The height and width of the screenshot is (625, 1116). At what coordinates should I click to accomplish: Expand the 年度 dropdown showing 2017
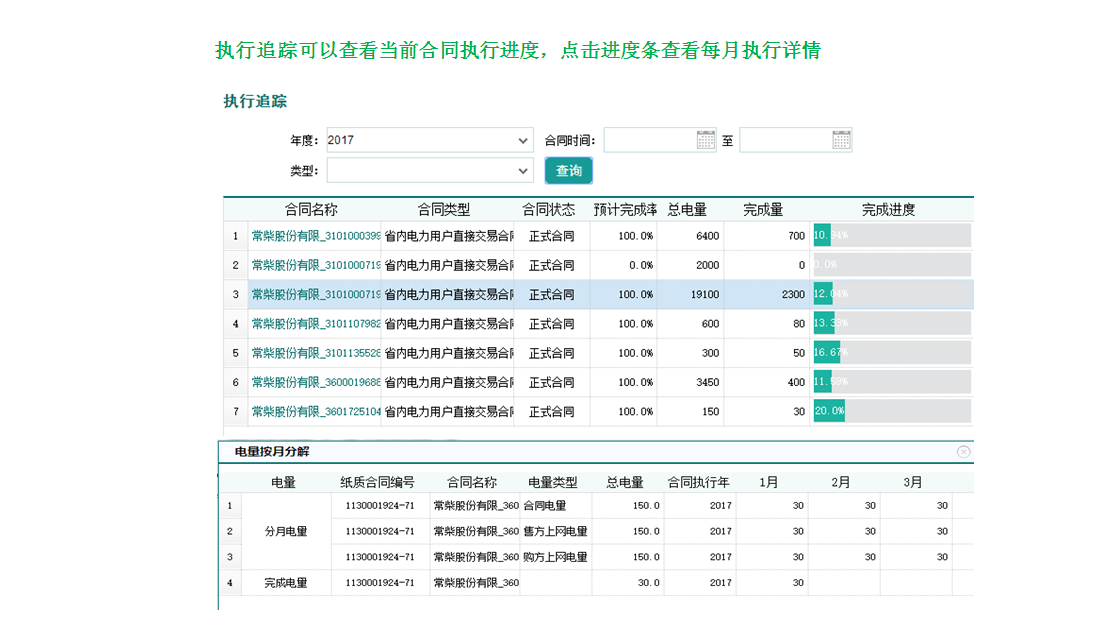pos(524,141)
